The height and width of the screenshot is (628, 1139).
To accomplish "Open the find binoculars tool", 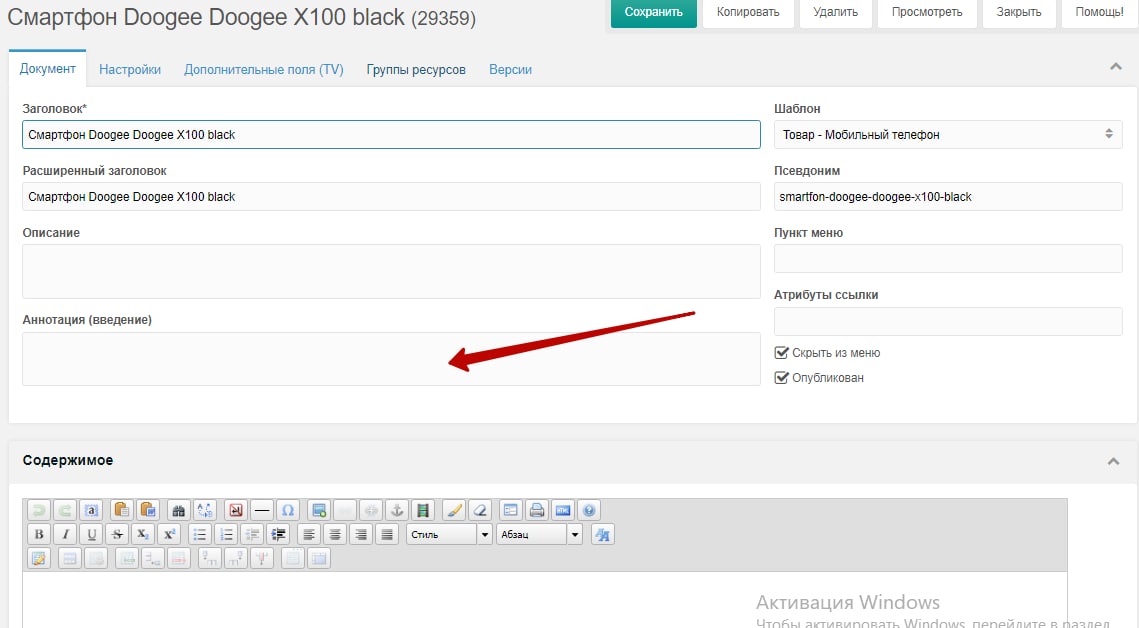I will point(178,510).
